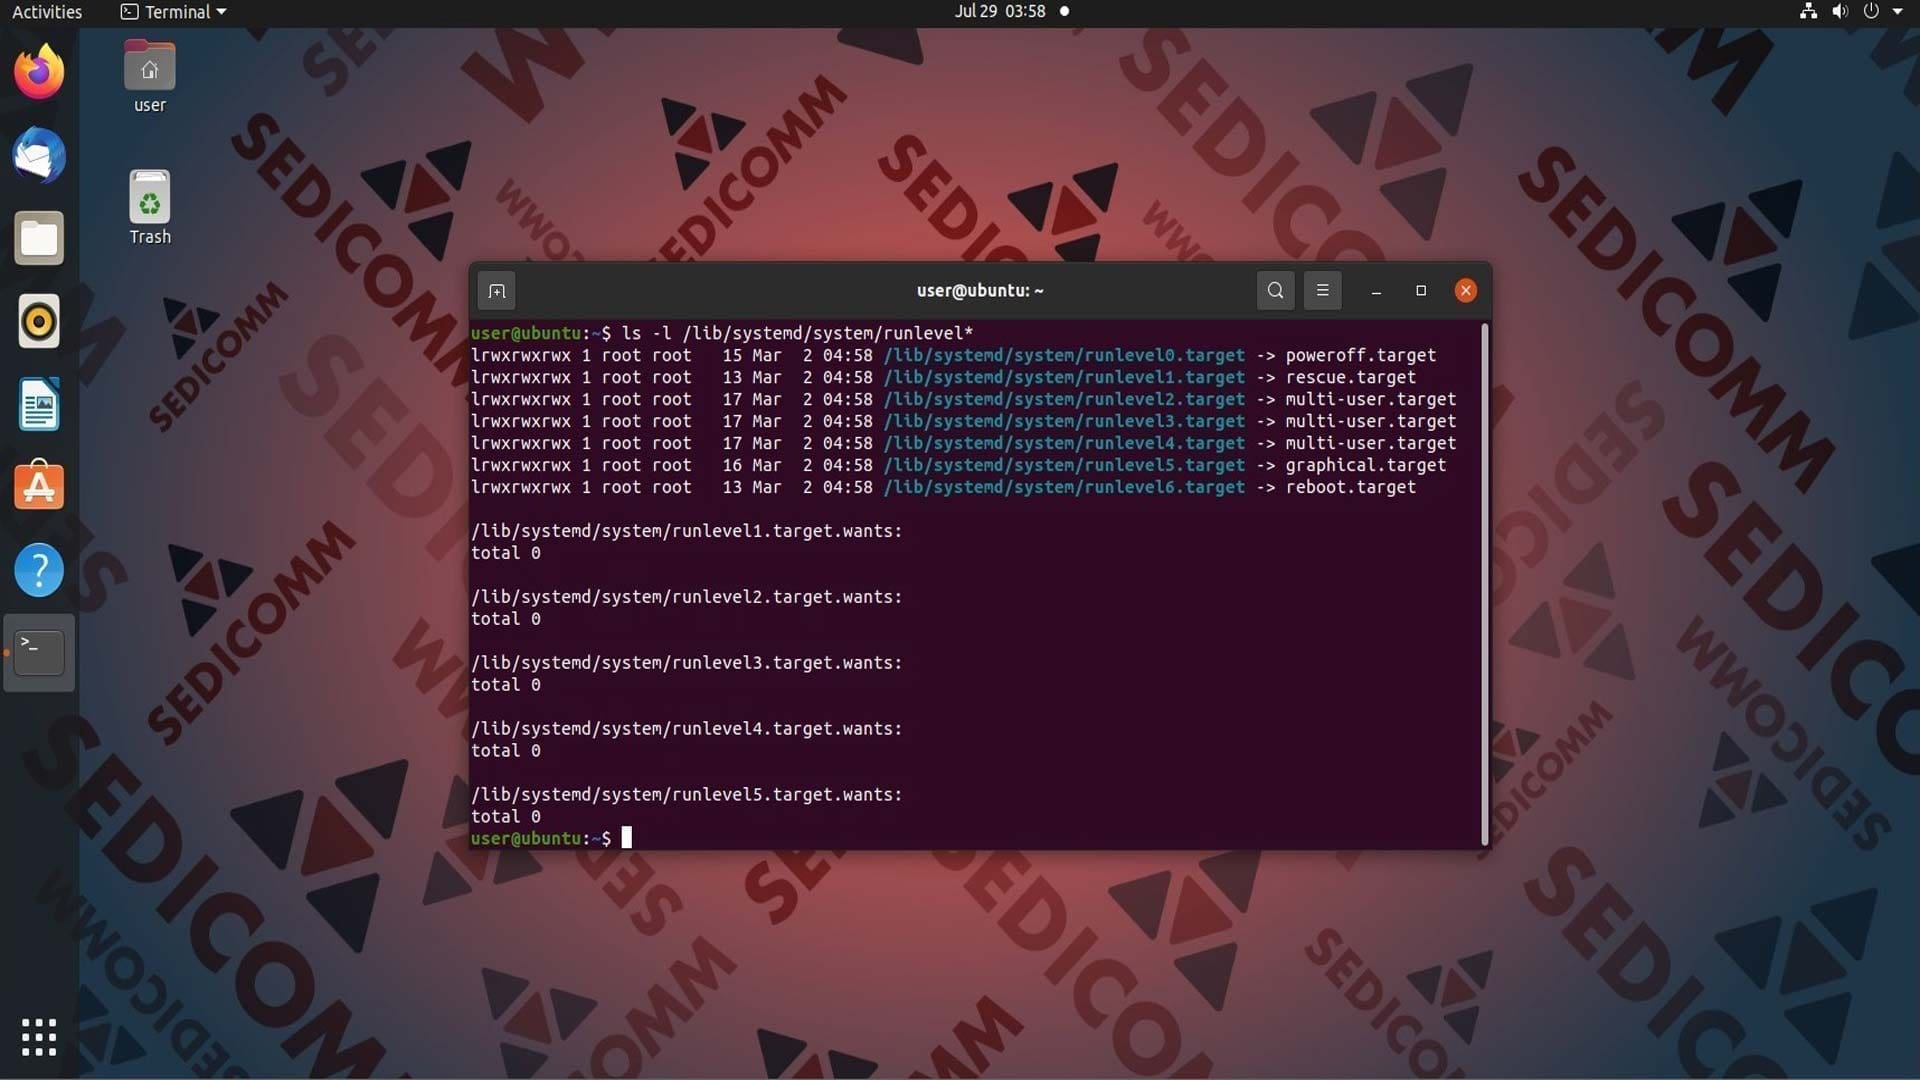Launch LibreOffice Writer from the dock
Screen dimensions: 1920x1080
[x=39, y=404]
